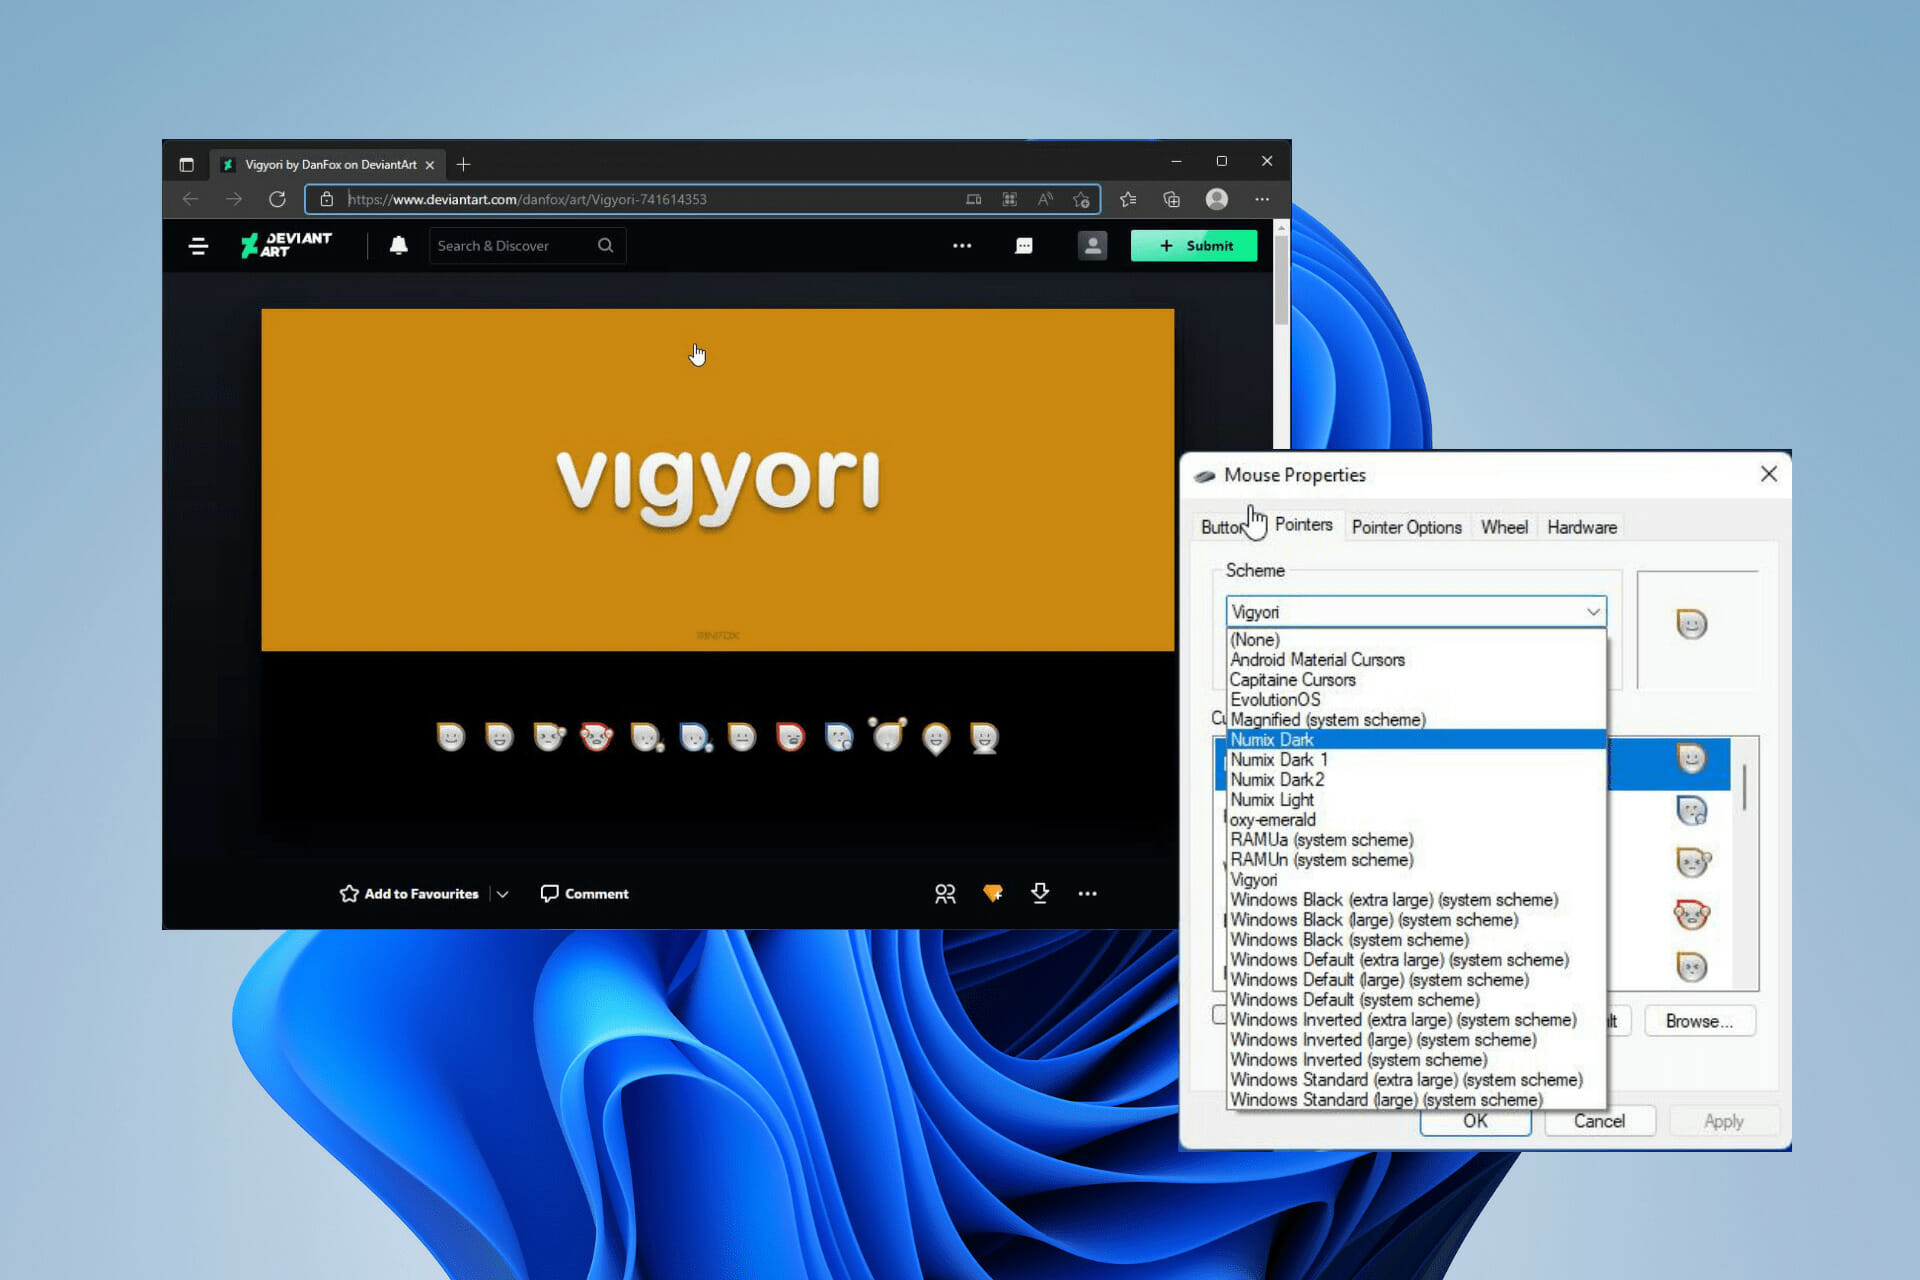
Task: Open the browser favorites list
Action: (x=1128, y=199)
